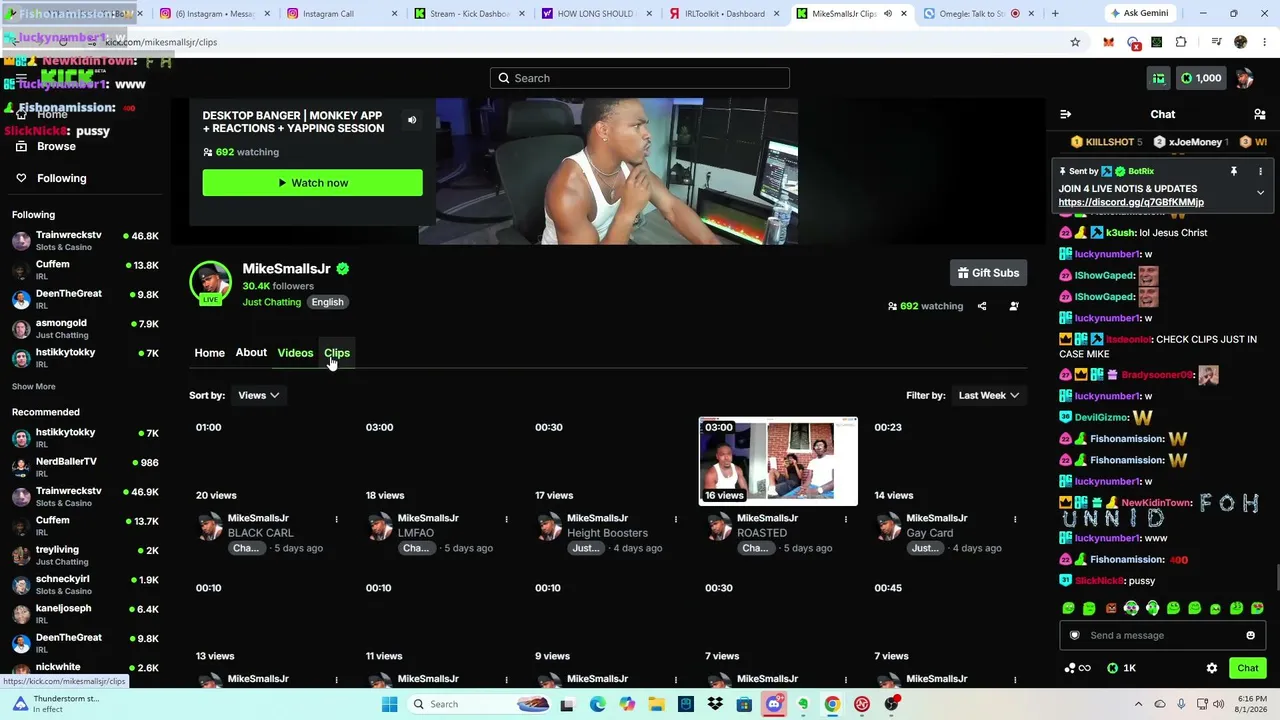Open the Filter by Last Week dropdown
The height and width of the screenshot is (720, 1280).
pyautogui.click(x=988, y=395)
